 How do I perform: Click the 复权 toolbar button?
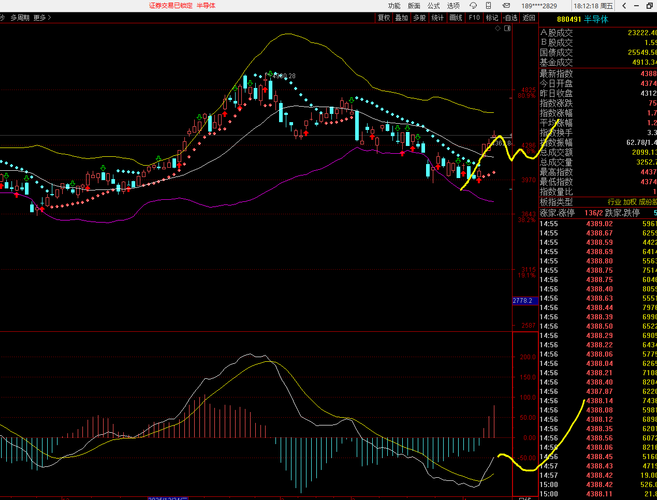[384, 18]
